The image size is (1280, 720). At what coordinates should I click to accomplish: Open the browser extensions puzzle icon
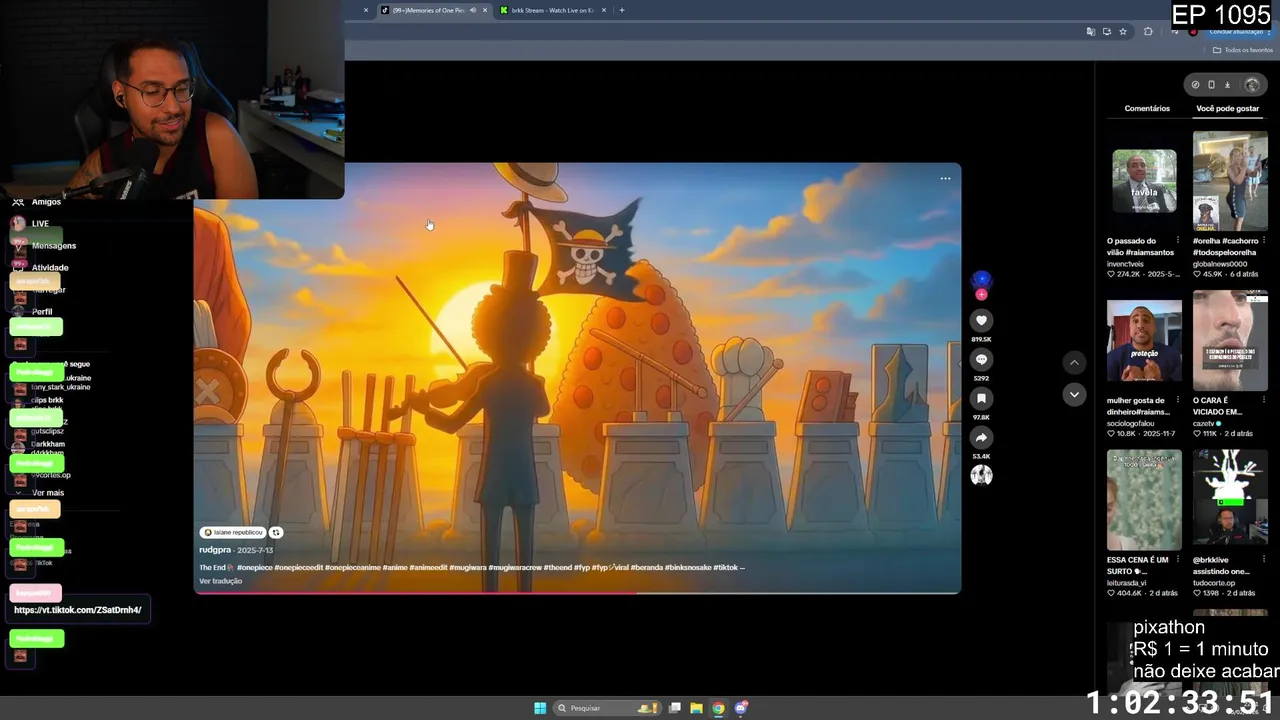tap(1148, 31)
